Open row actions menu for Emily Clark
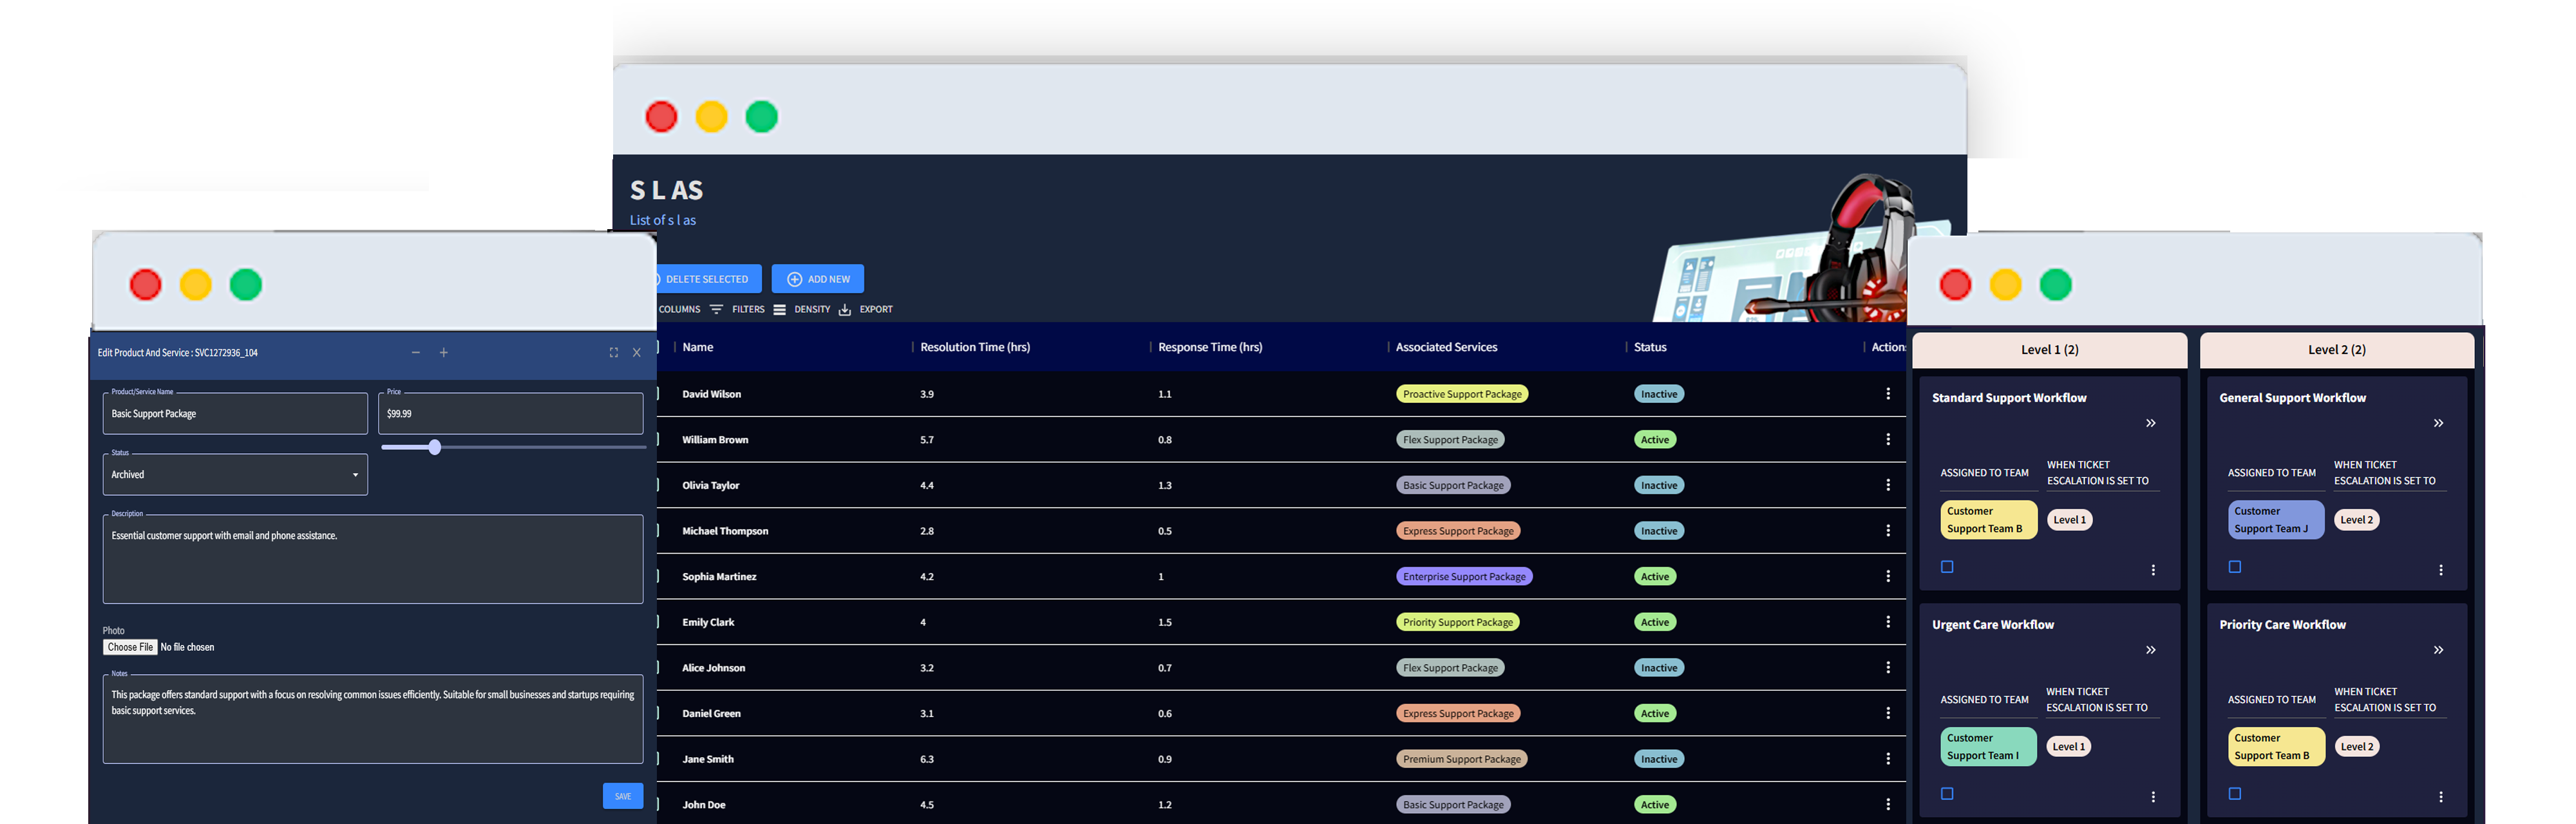The height and width of the screenshot is (824, 2576). click(1887, 622)
